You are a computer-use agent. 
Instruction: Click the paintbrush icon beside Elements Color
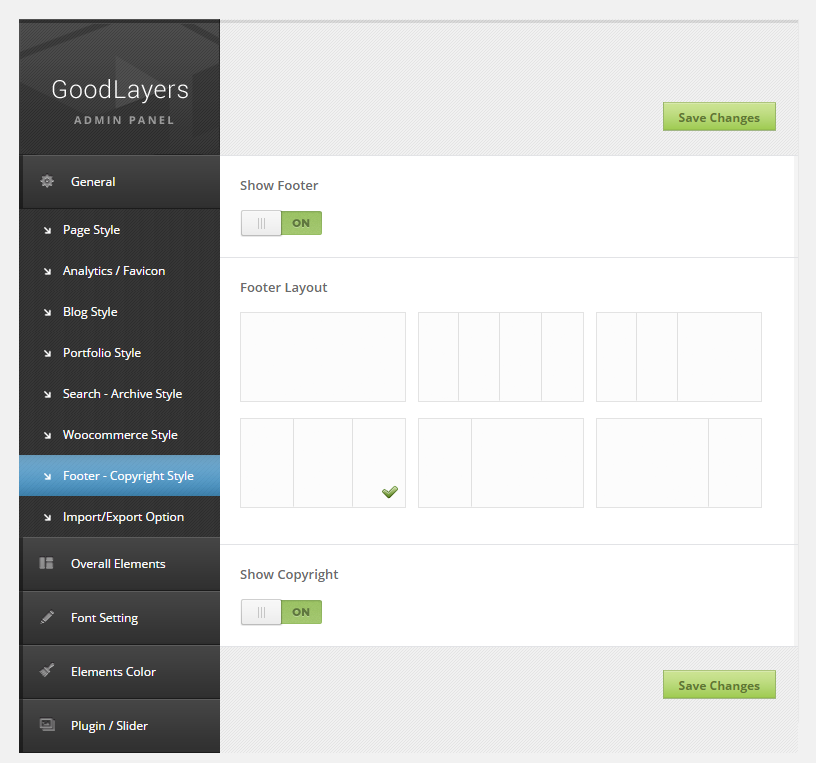tap(47, 670)
